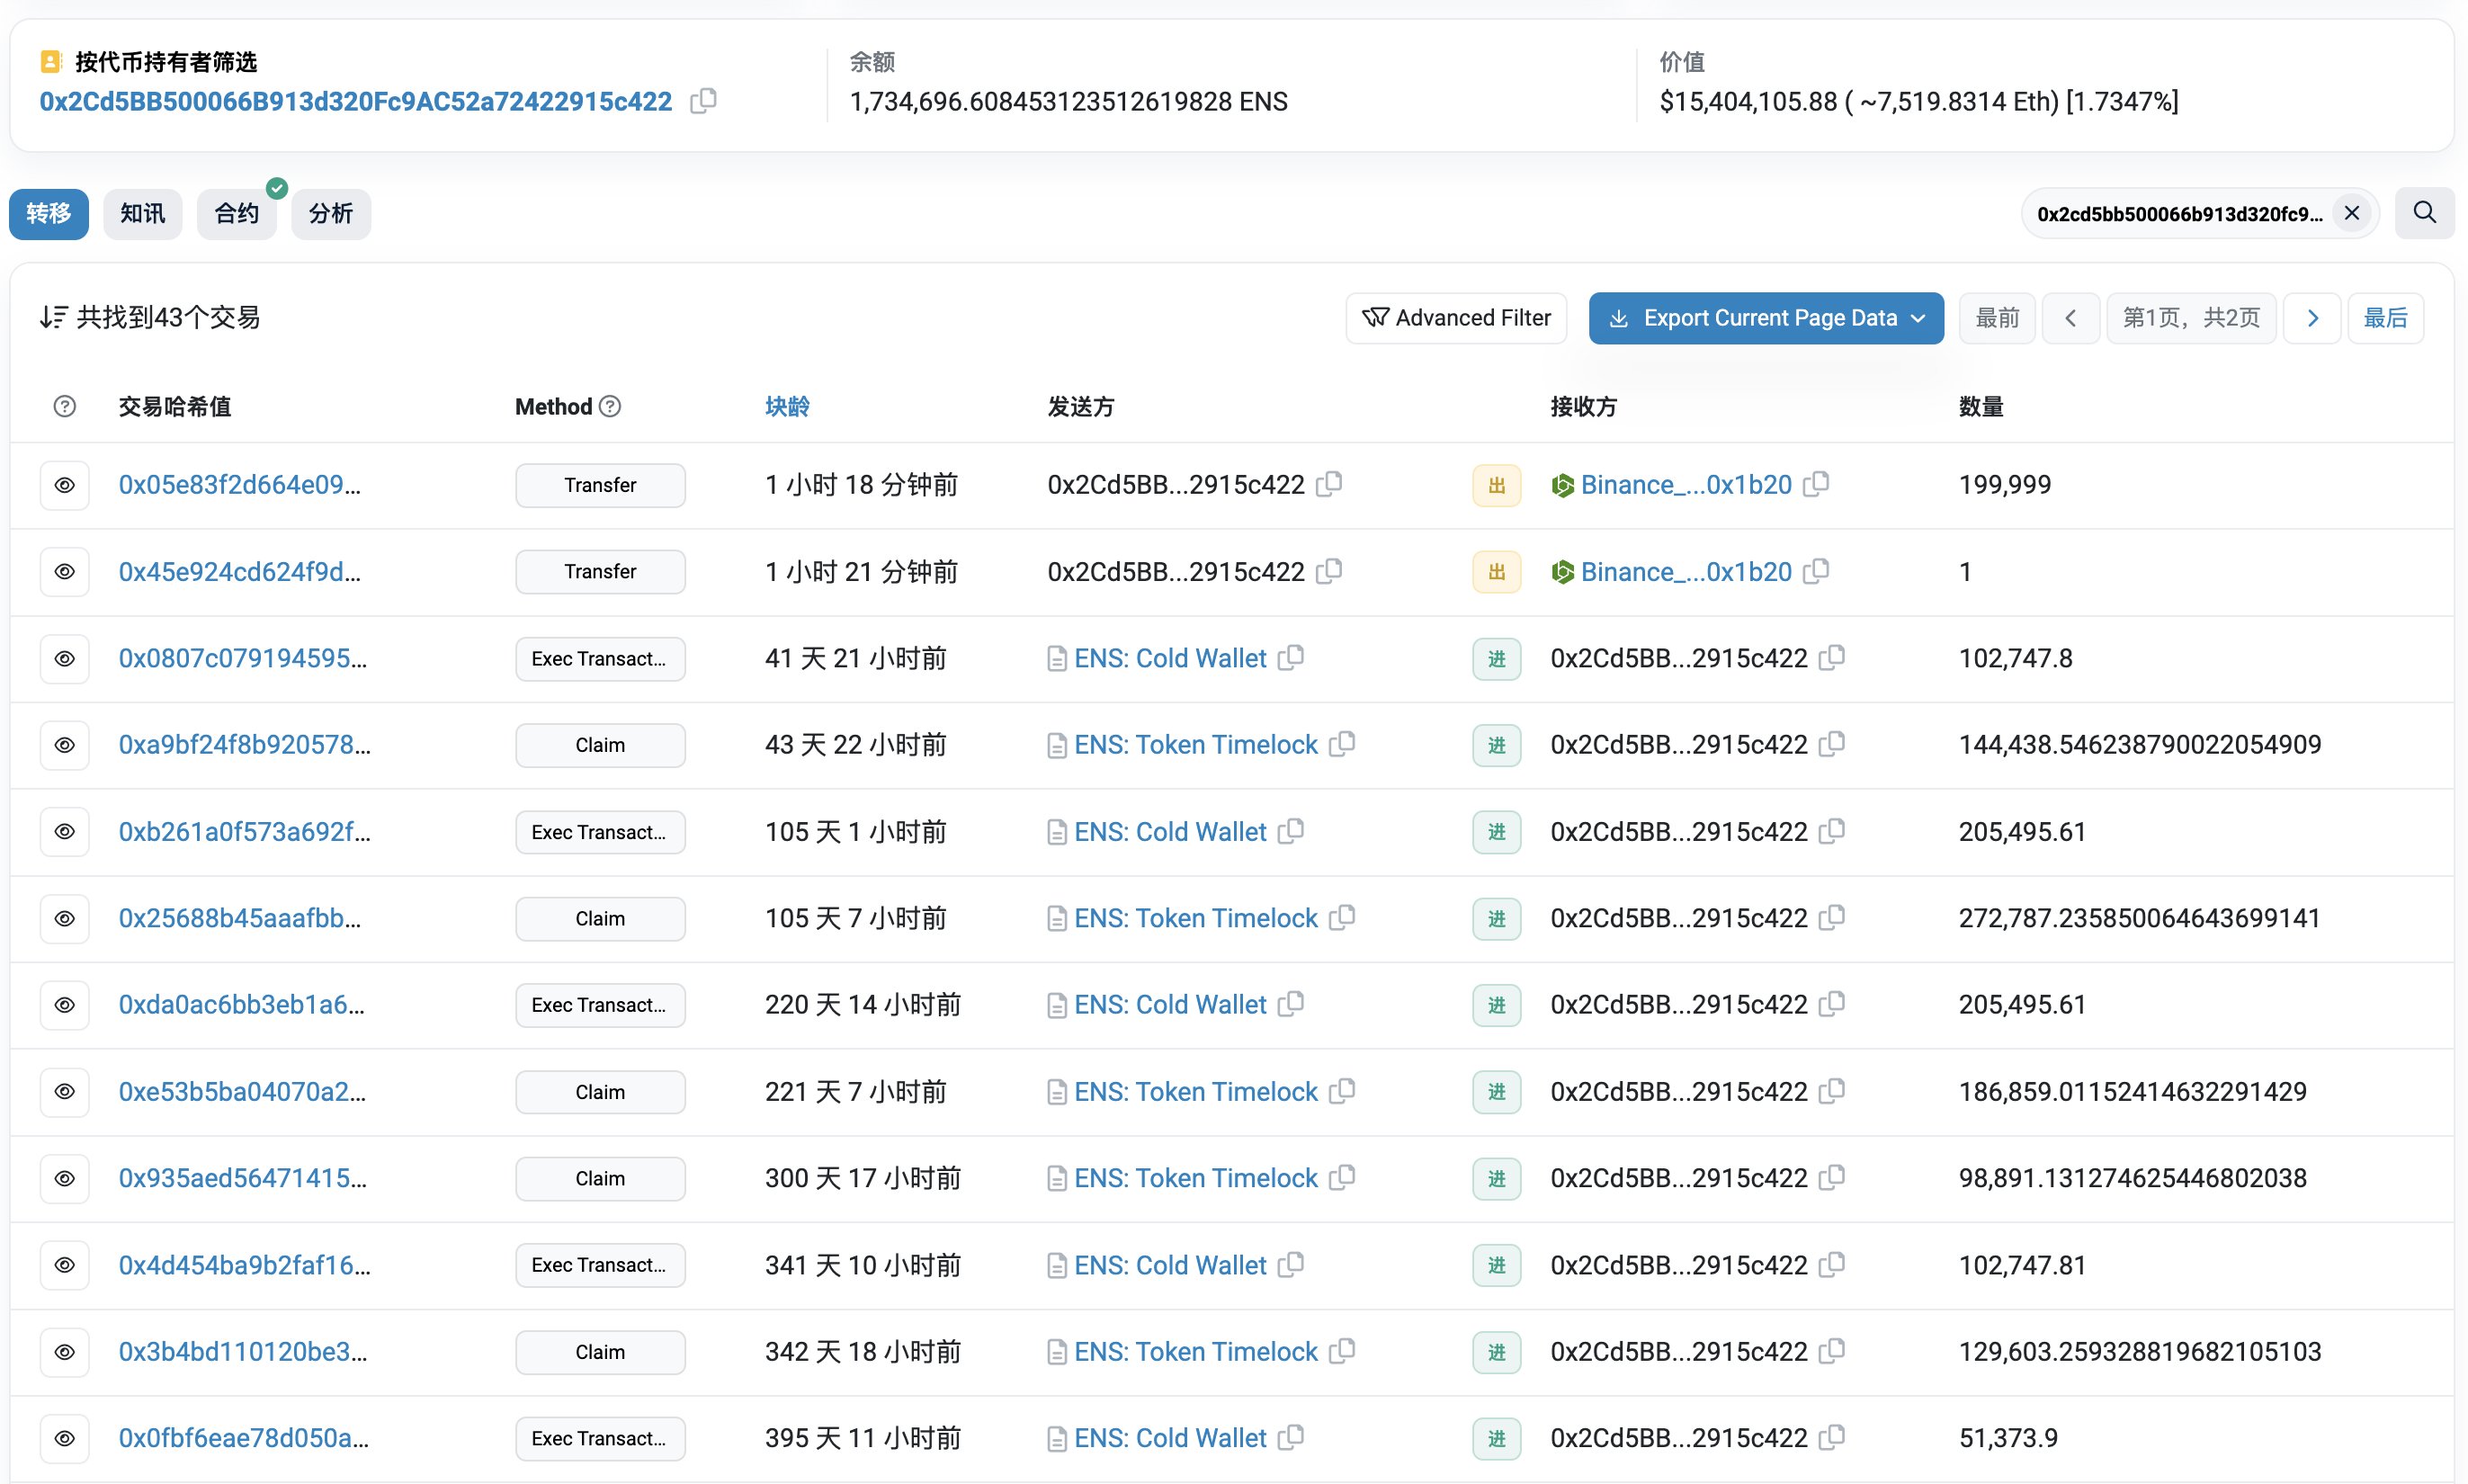The image size is (2468, 1484).
Task: Open the Advanced Filter button
Action: tap(1456, 318)
